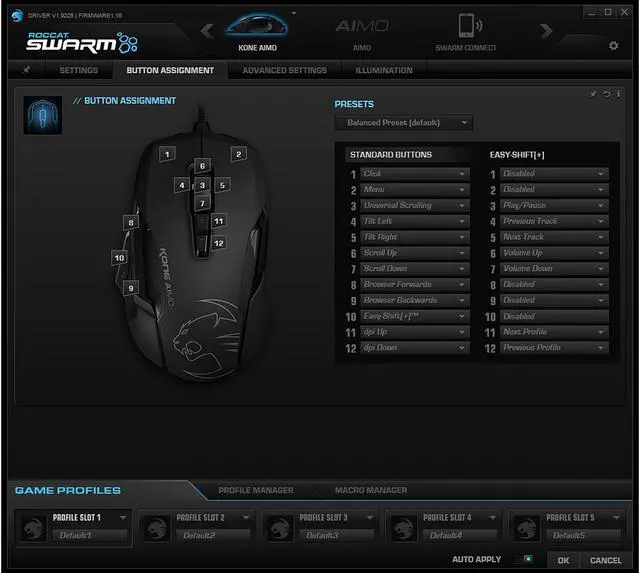Open standard button 1 Click dropdown
Viewport: 640px width, 573px height.
[415, 174]
